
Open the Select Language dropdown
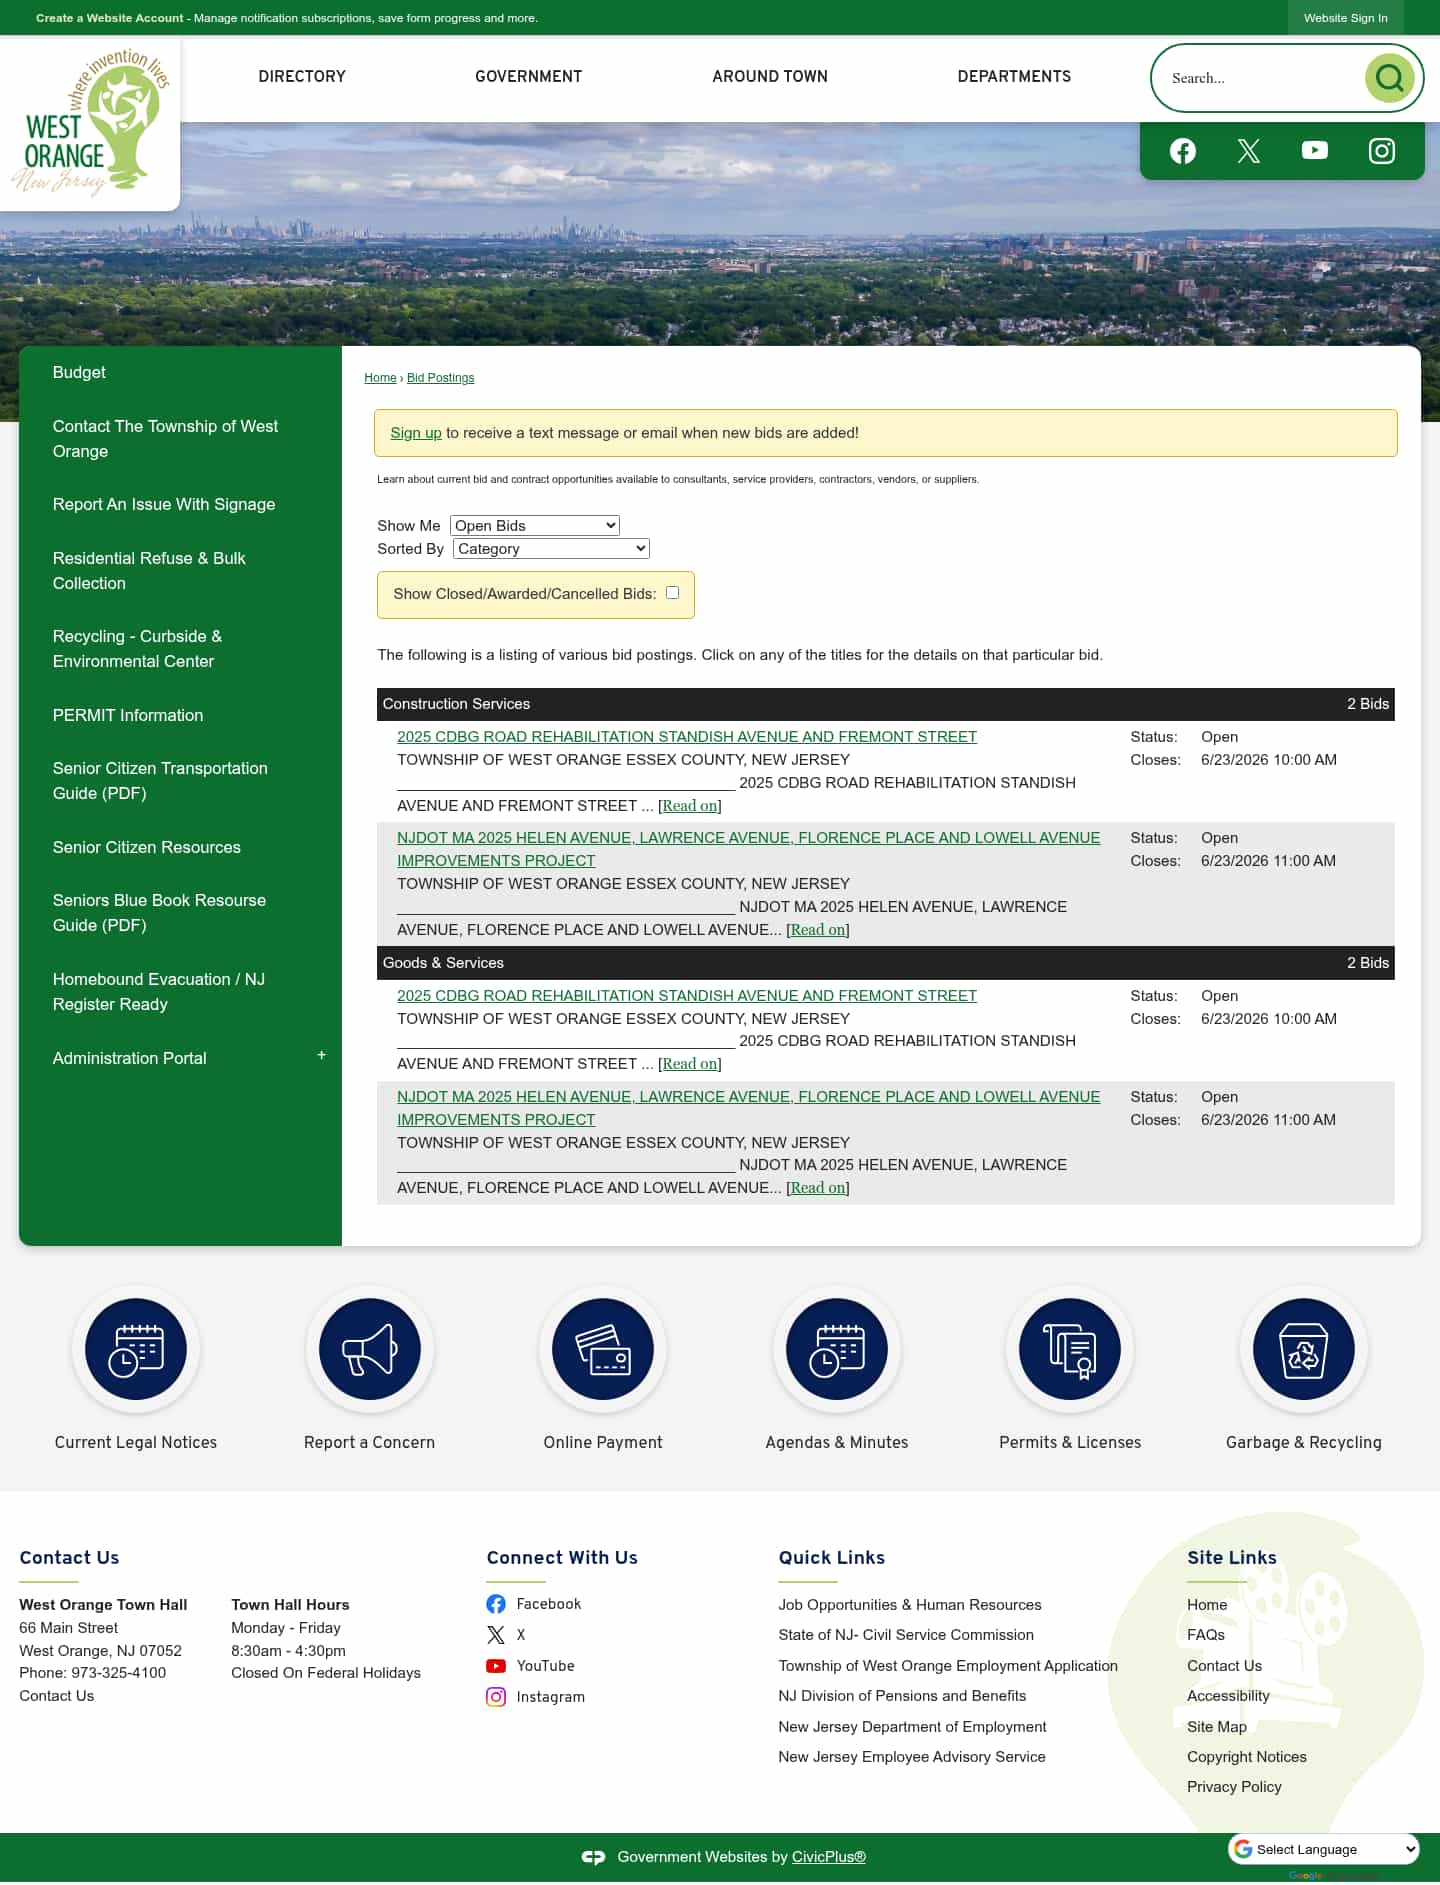(1325, 1849)
